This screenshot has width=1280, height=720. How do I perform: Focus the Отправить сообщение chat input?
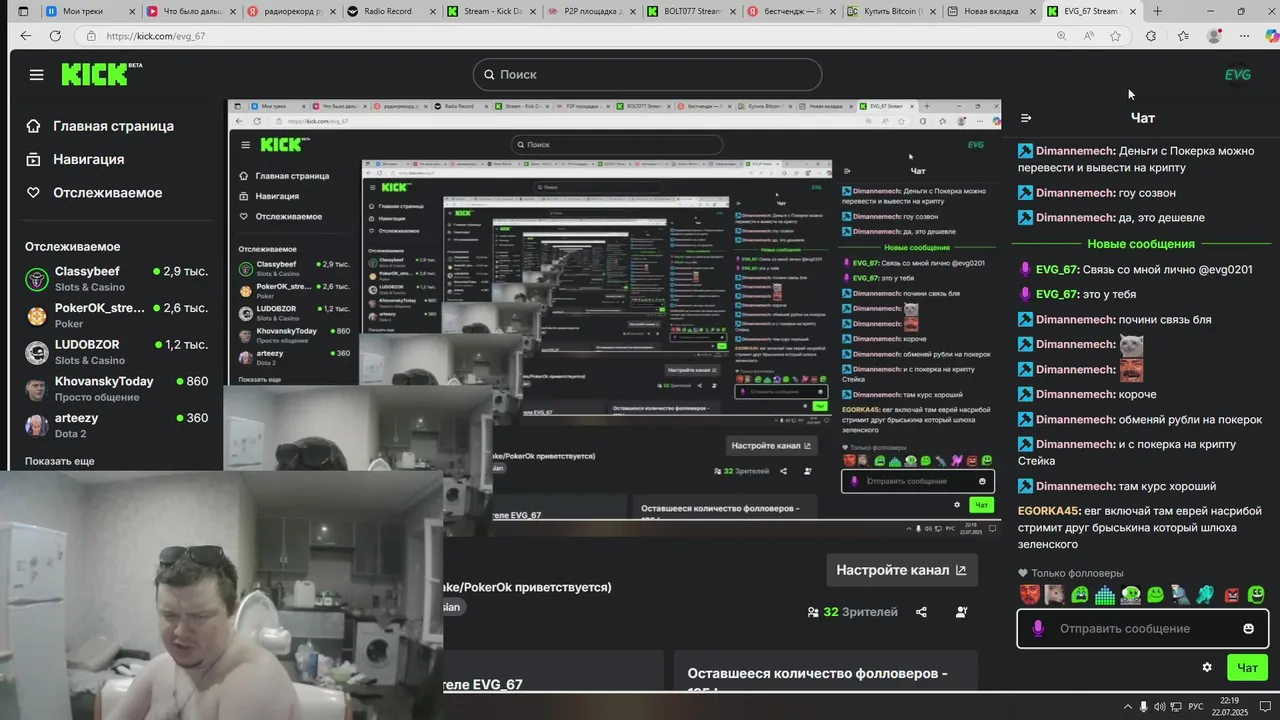pos(1142,628)
